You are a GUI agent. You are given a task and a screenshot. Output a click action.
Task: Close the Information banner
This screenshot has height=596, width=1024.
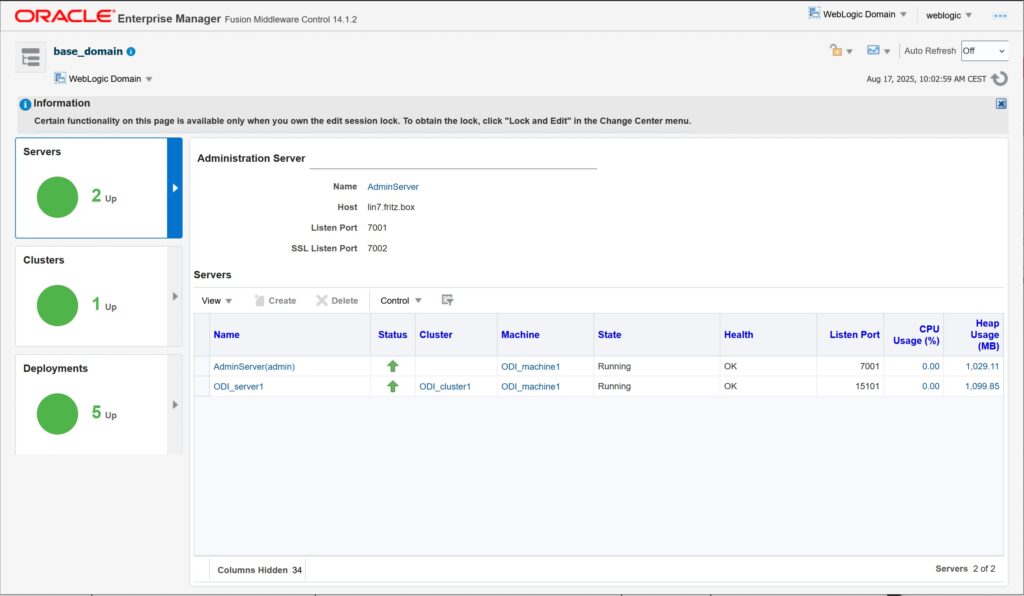click(1000, 104)
